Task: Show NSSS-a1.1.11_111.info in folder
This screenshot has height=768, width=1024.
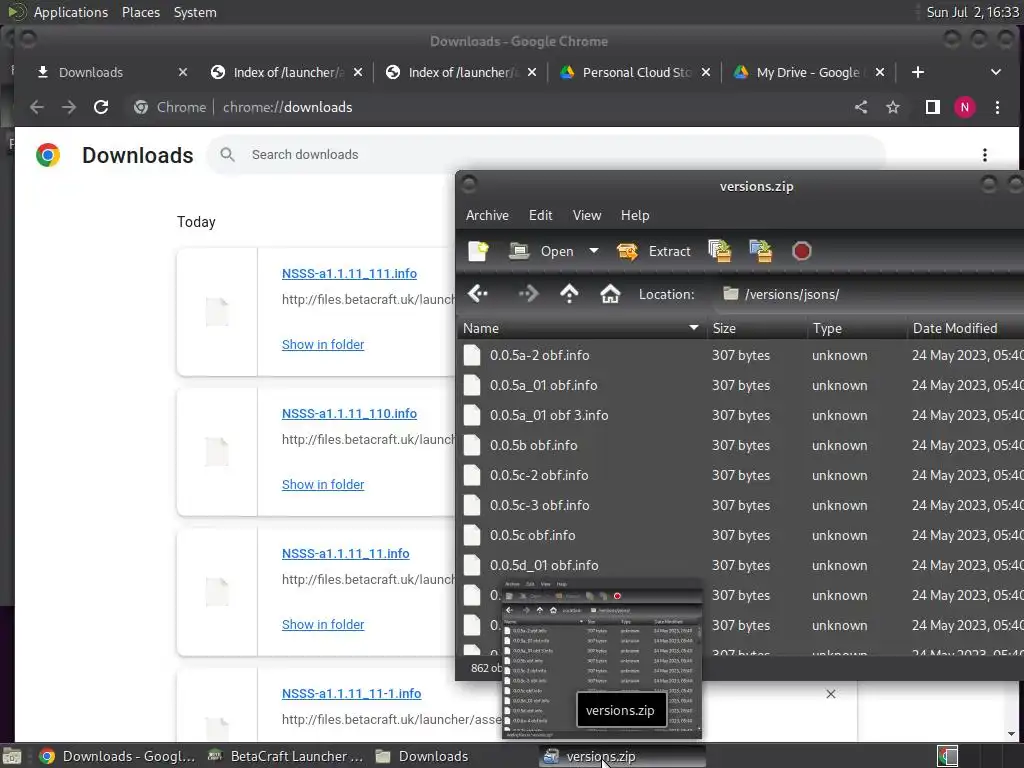Action: 323,344
